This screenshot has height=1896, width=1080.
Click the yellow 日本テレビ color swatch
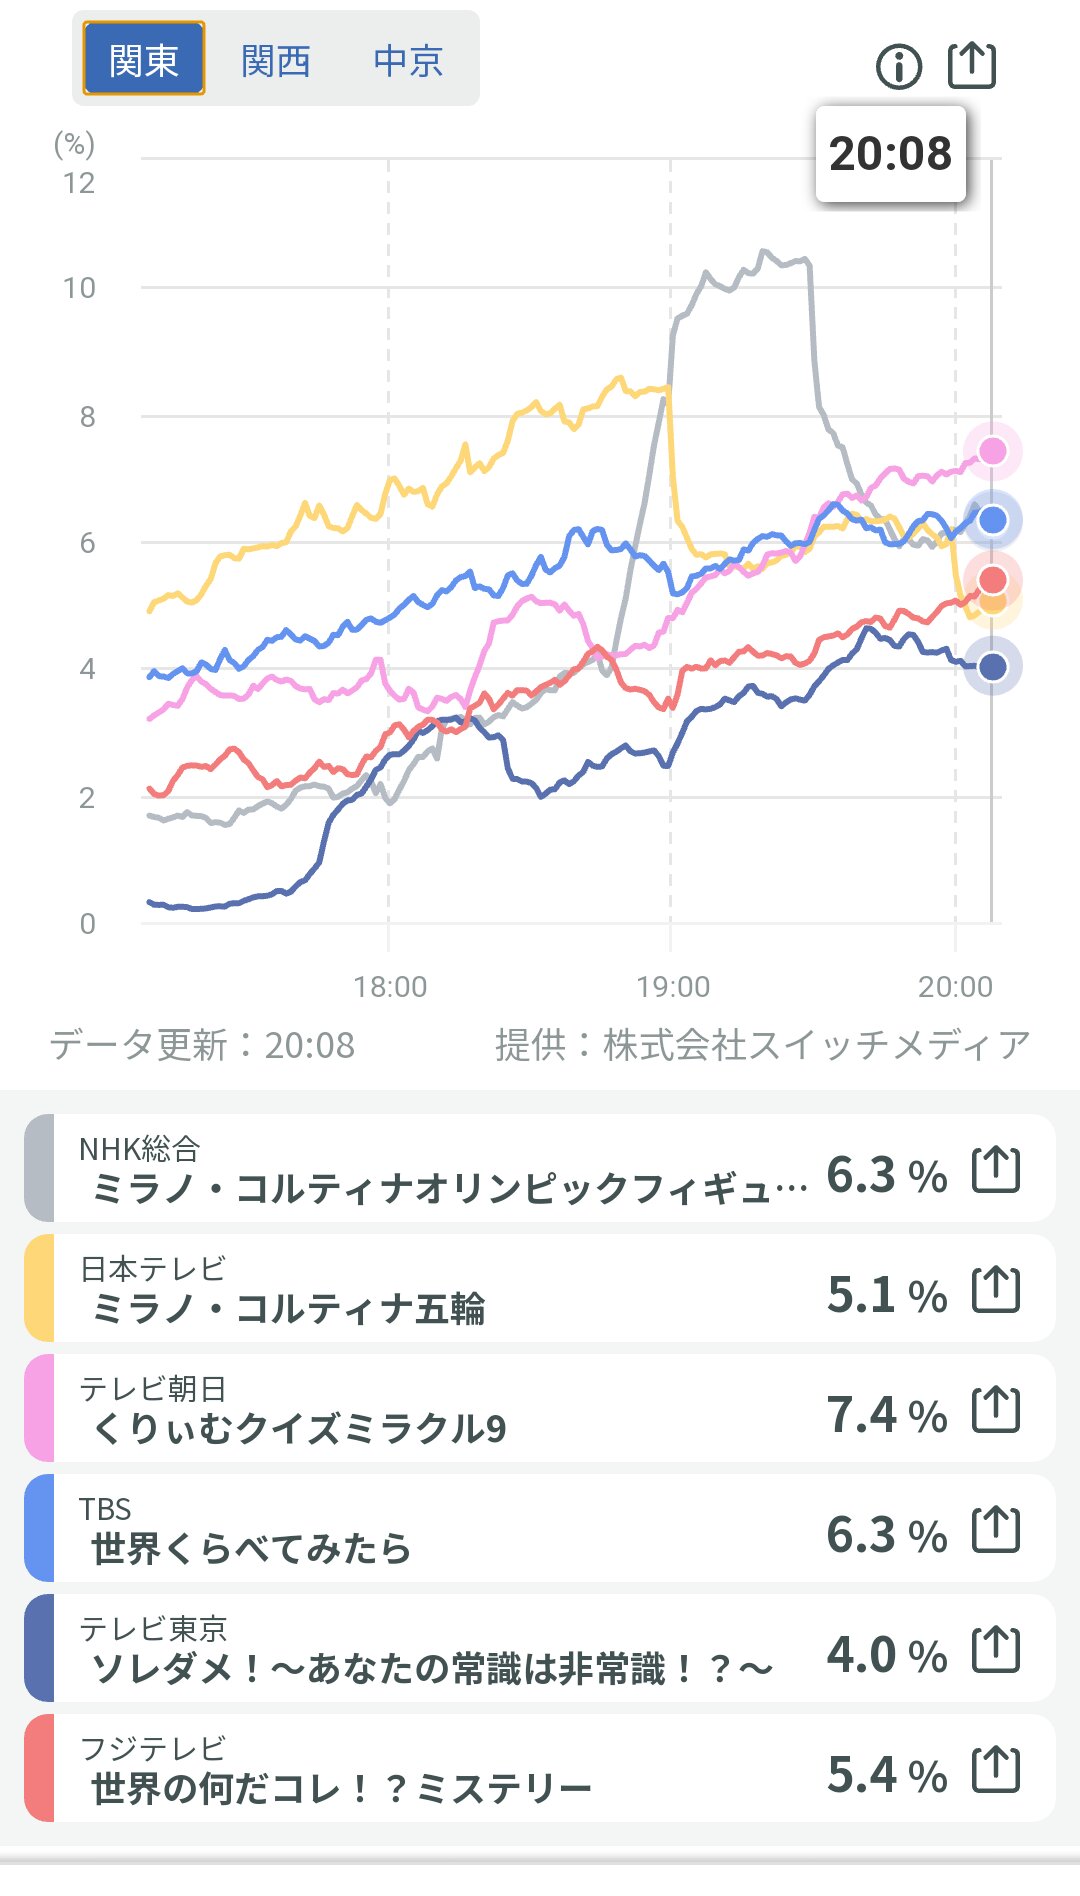pyautogui.click(x=39, y=1288)
